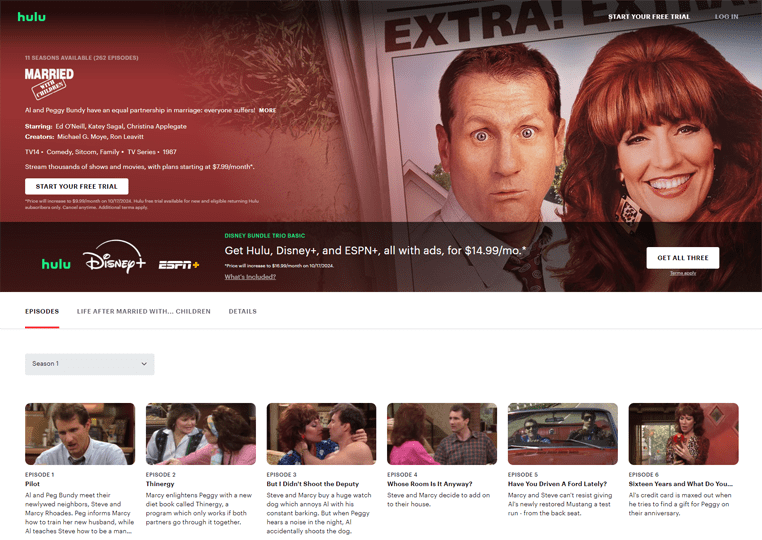
Task: Click the Hulu logo in bundle banner
Action: [x=56, y=264]
